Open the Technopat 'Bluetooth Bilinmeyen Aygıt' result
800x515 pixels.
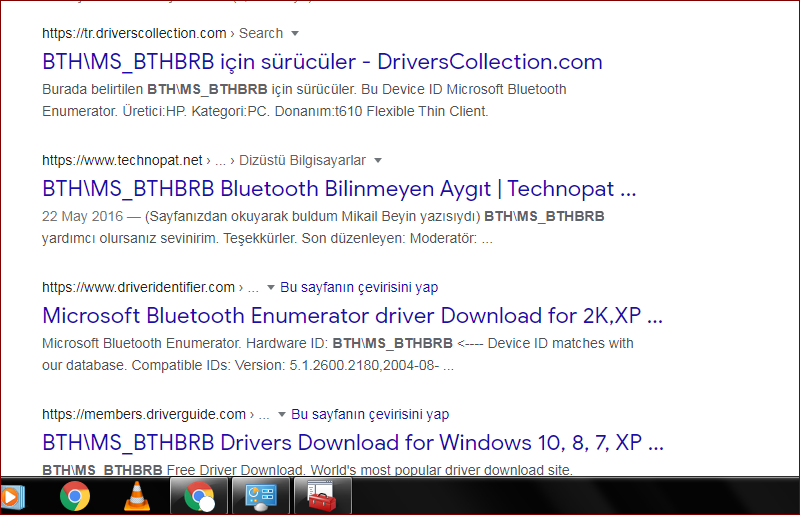pyautogui.click(x=339, y=189)
